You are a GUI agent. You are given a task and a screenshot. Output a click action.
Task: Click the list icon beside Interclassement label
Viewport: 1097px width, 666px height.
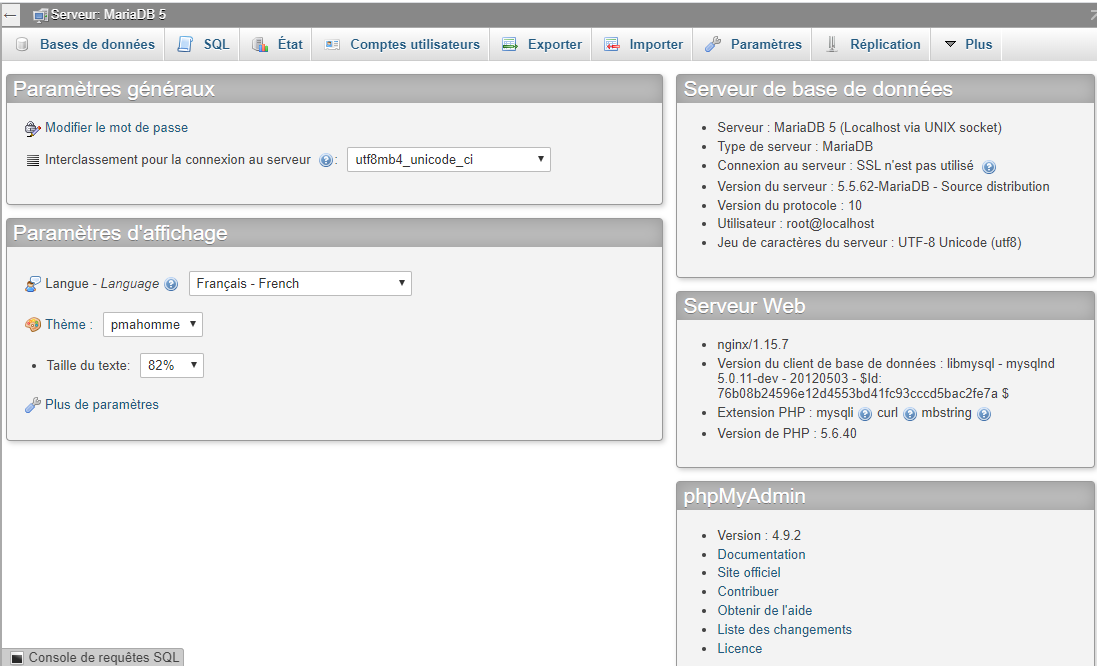coord(33,160)
